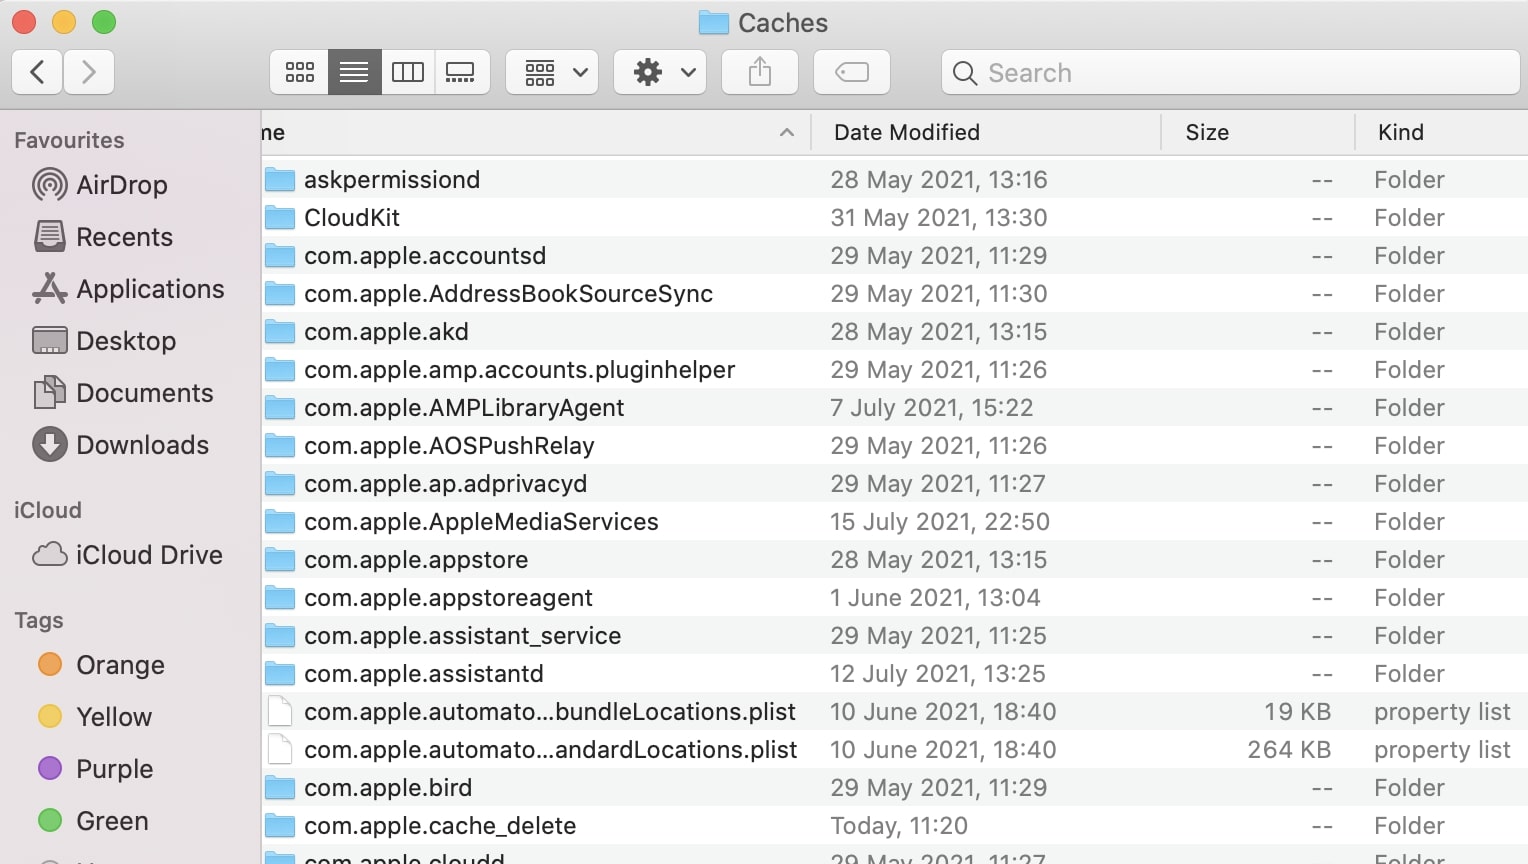The image size is (1528, 864).
Task: Click the 264 KB size value
Action: (x=1289, y=750)
